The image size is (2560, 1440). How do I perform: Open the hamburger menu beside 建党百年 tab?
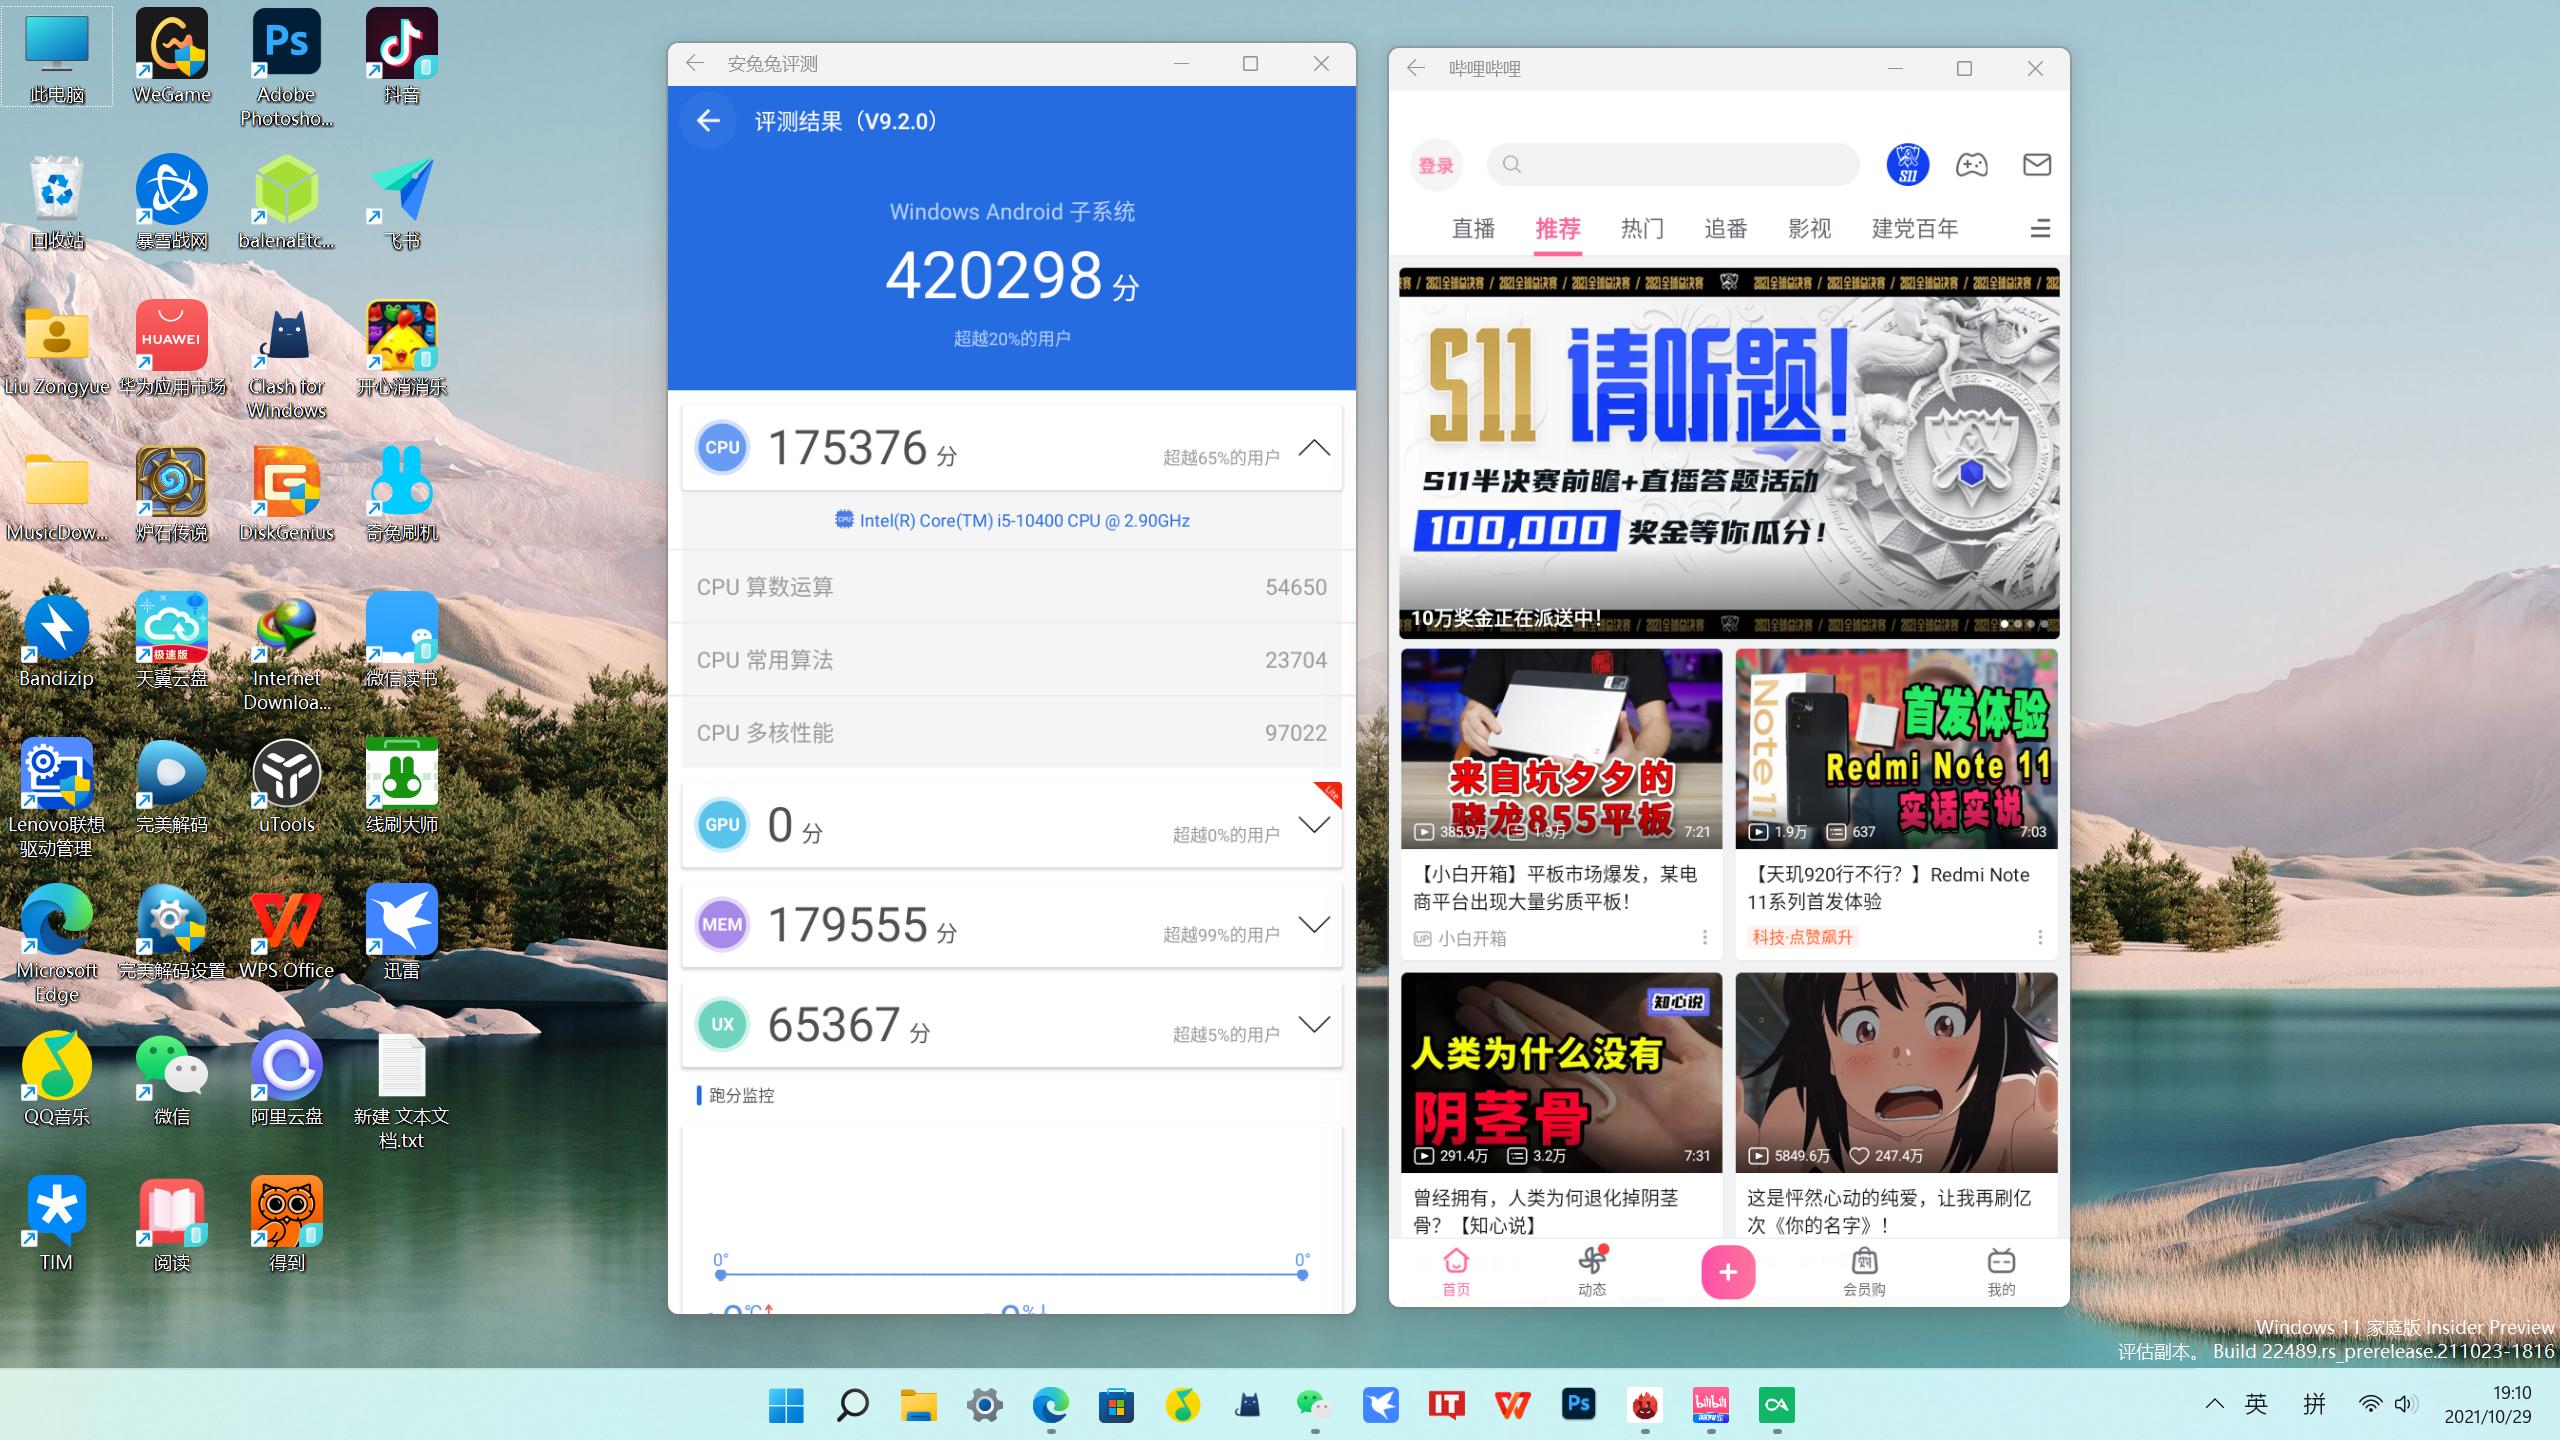pyautogui.click(x=2039, y=228)
